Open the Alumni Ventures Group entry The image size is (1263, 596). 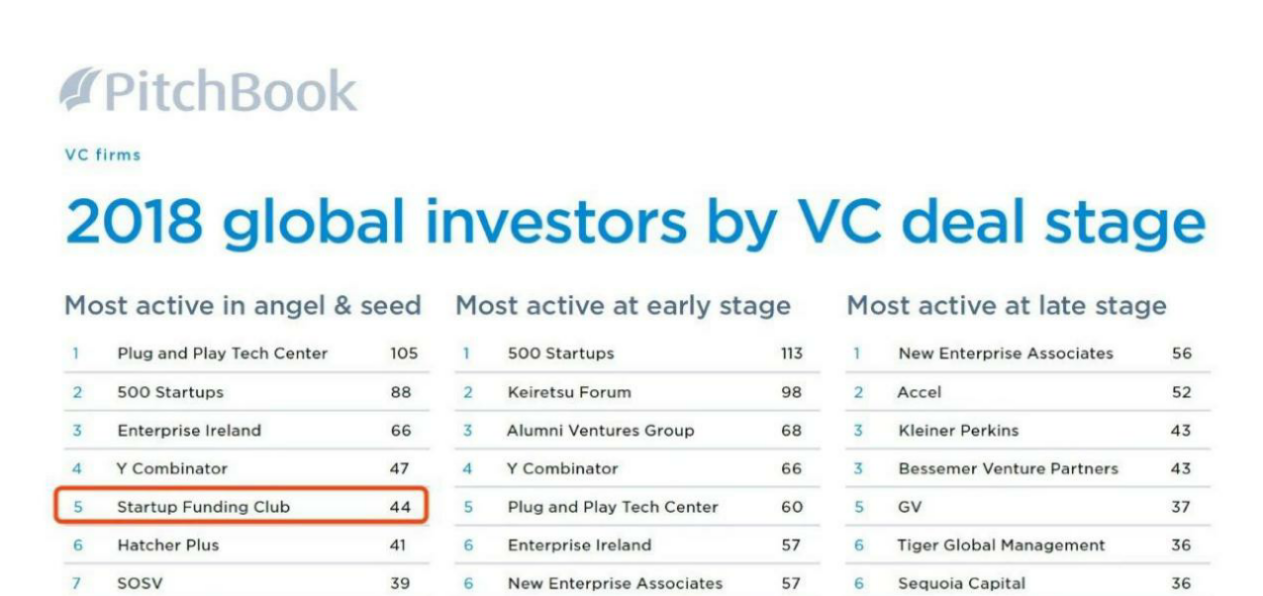click(x=600, y=431)
